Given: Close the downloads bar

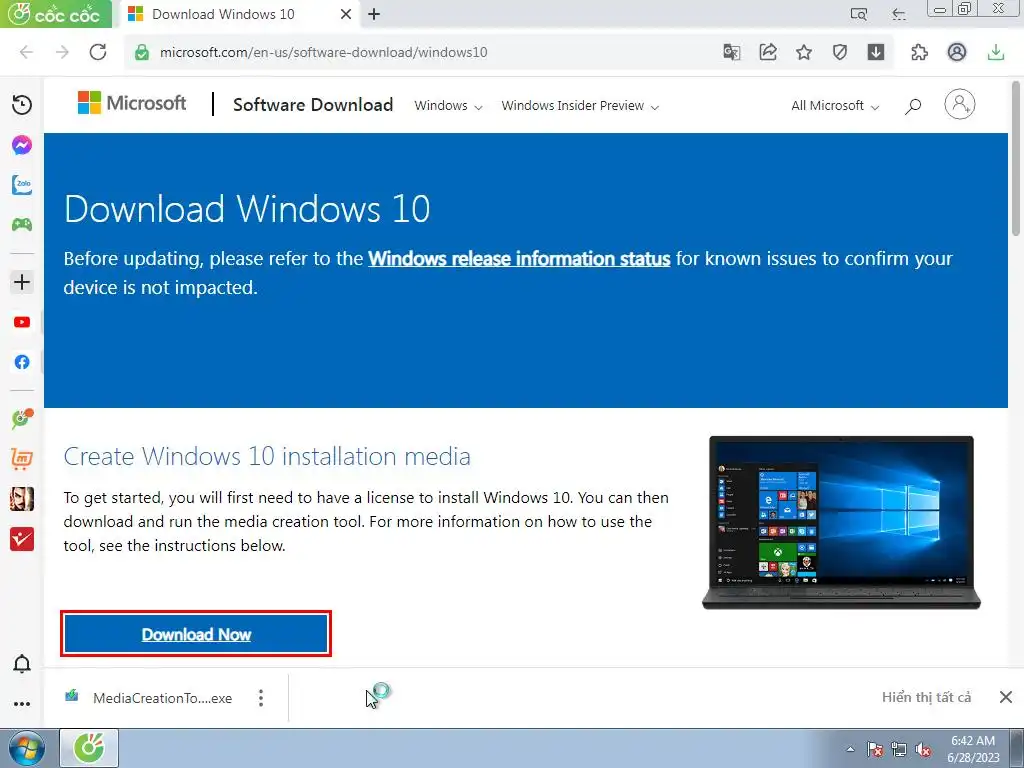Looking at the screenshot, I should tap(1006, 697).
